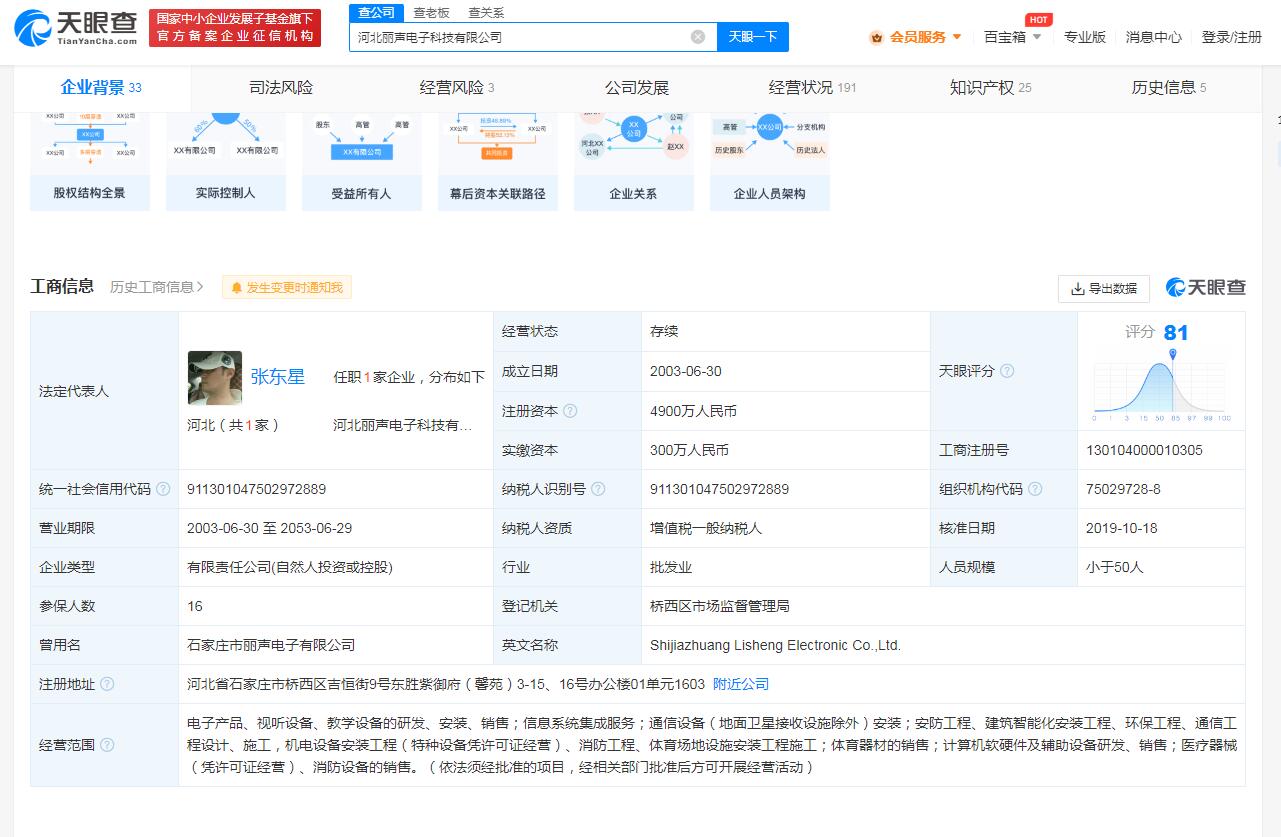Open the 河北丽声电子科技有... company link
Image resolution: width=1281 pixels, height=837 pixels.
click(403, 425)
